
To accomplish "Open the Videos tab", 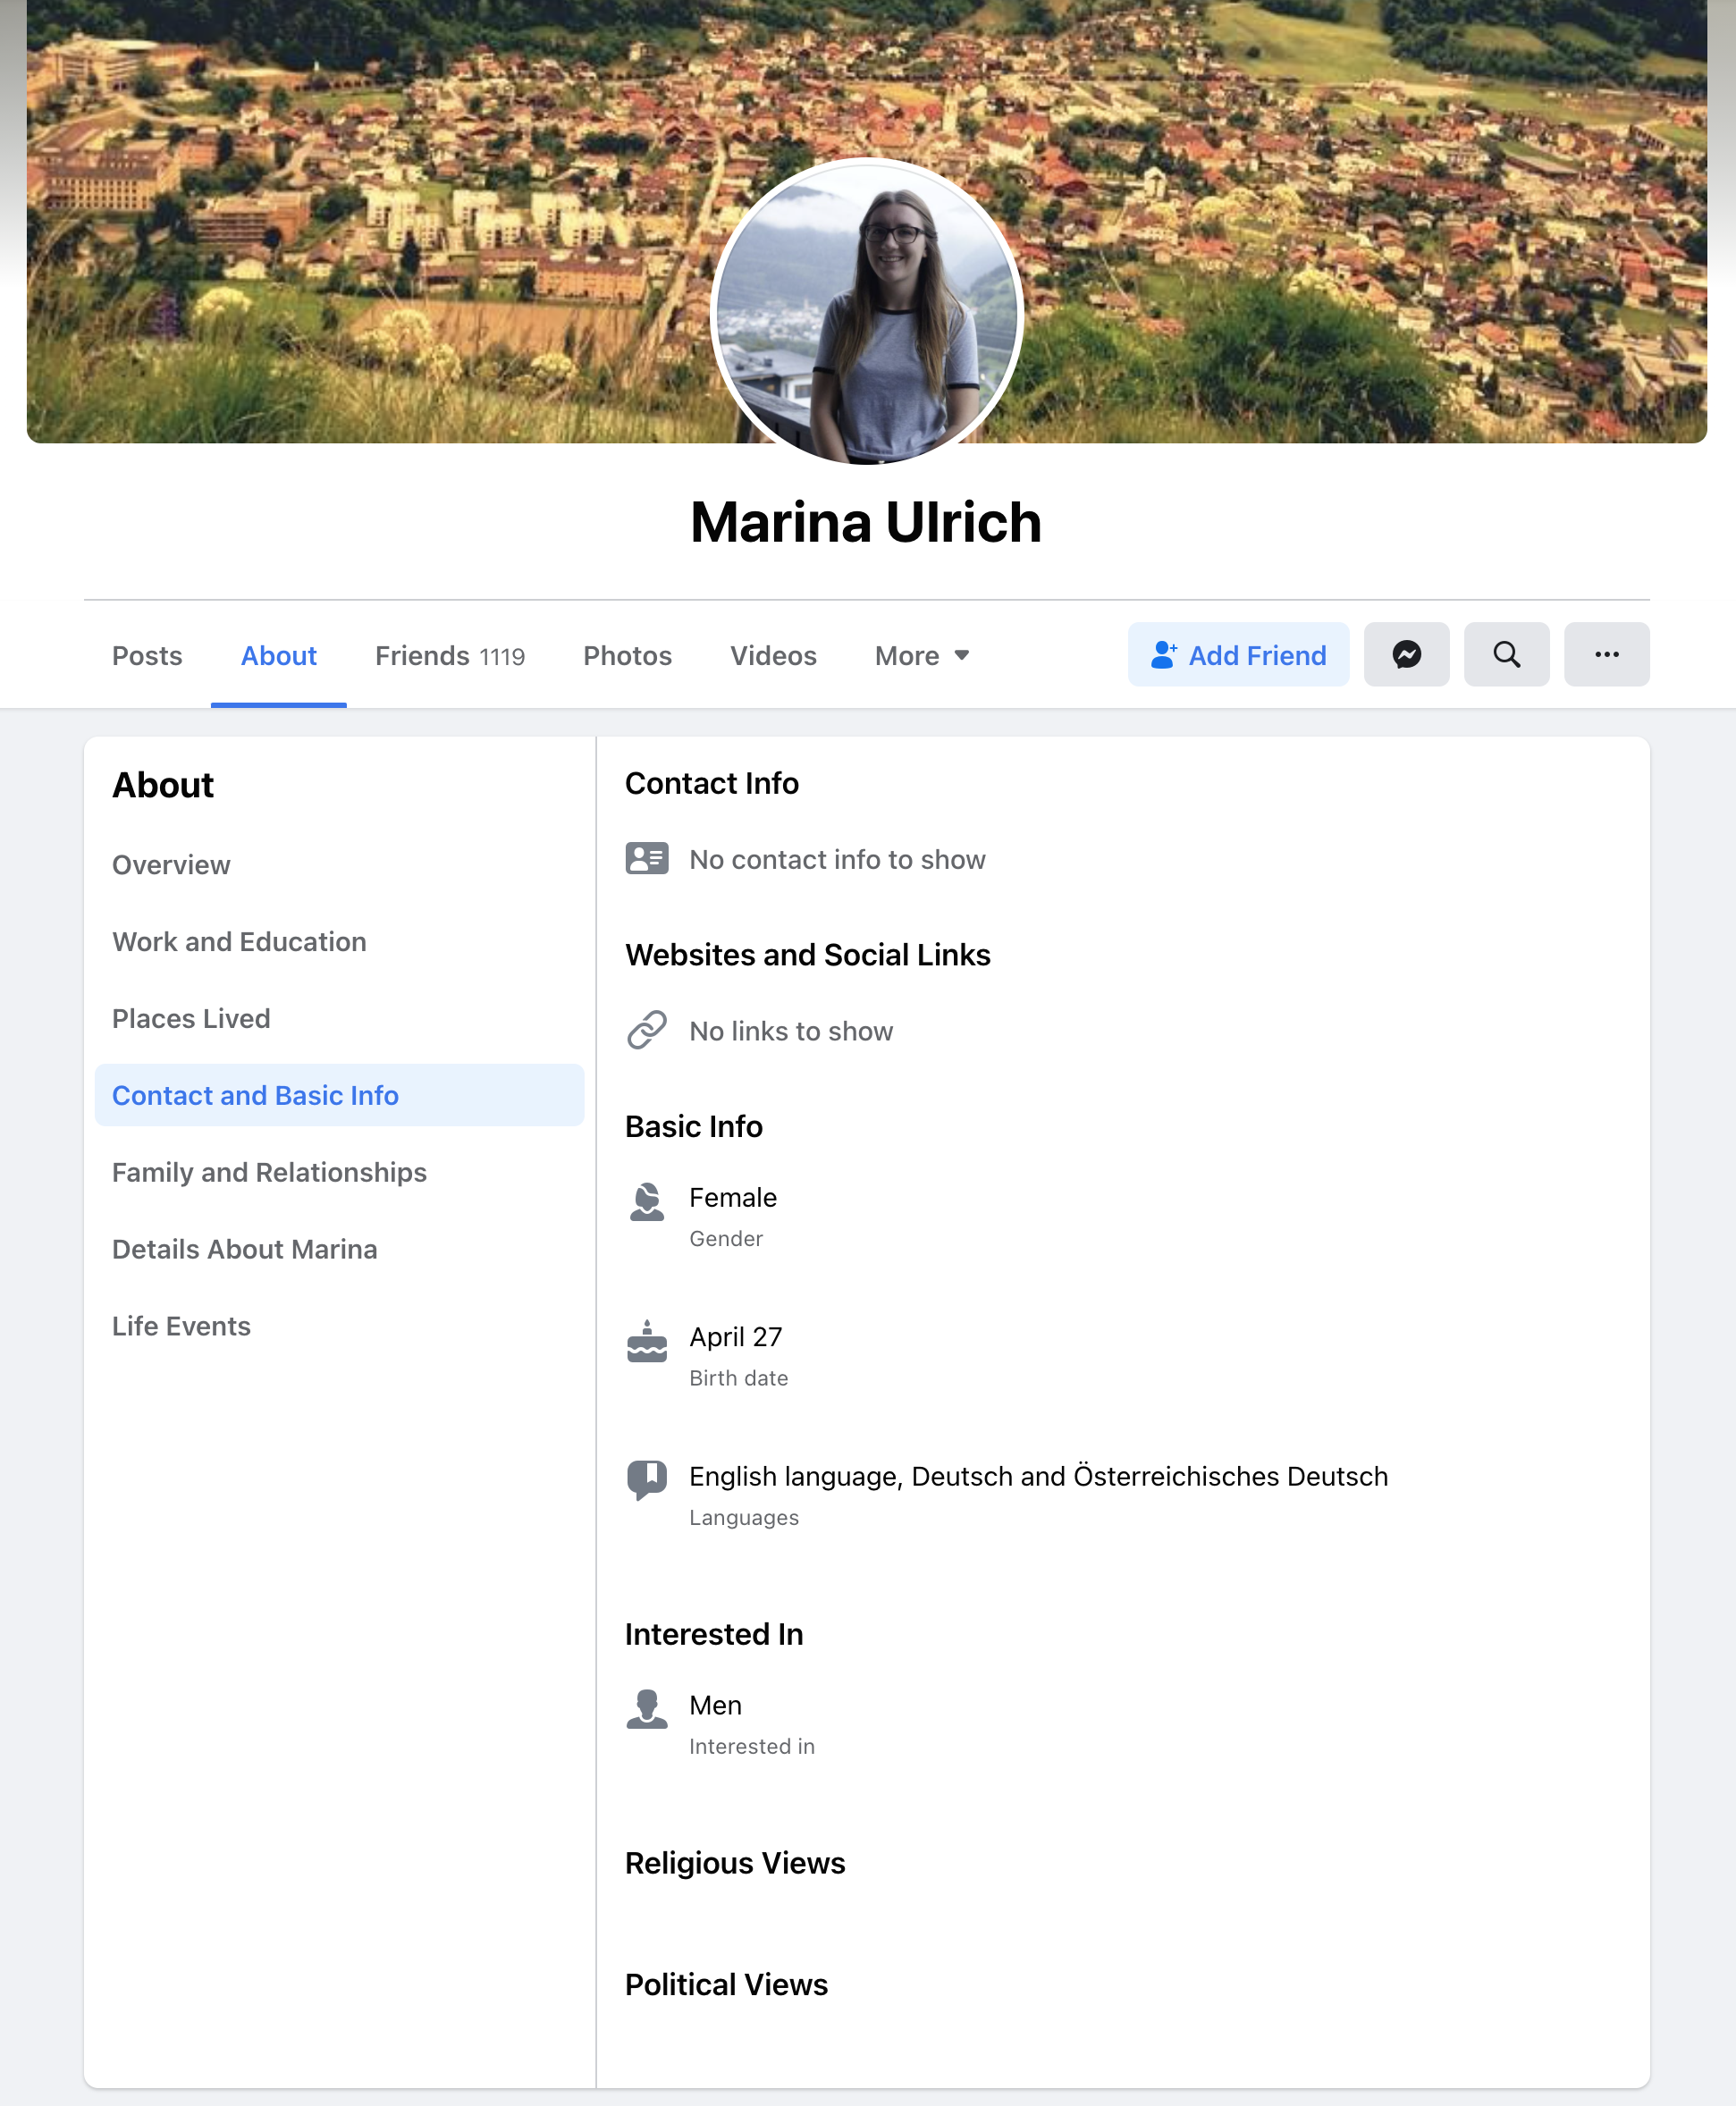I will tap(773, 655).
